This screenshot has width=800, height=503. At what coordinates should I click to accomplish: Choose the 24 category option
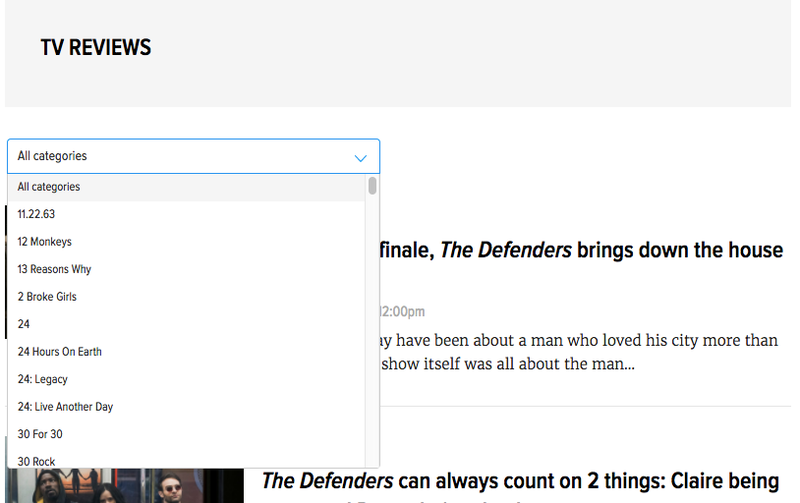[187, 324]
